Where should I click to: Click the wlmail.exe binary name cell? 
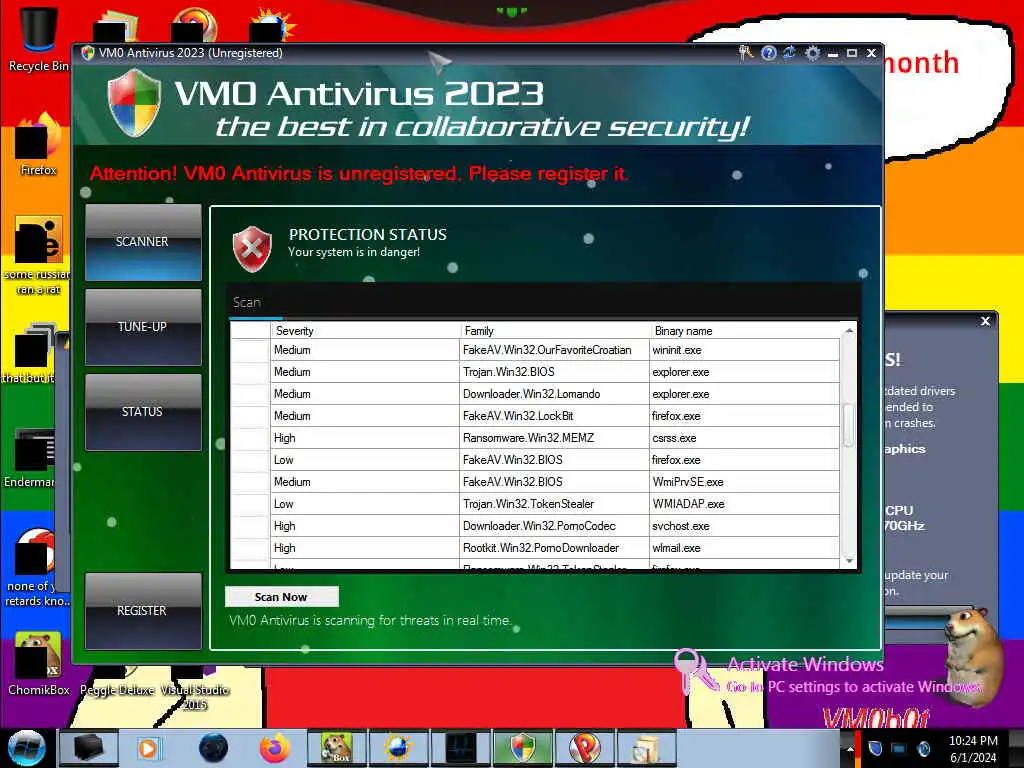point(744,548)
